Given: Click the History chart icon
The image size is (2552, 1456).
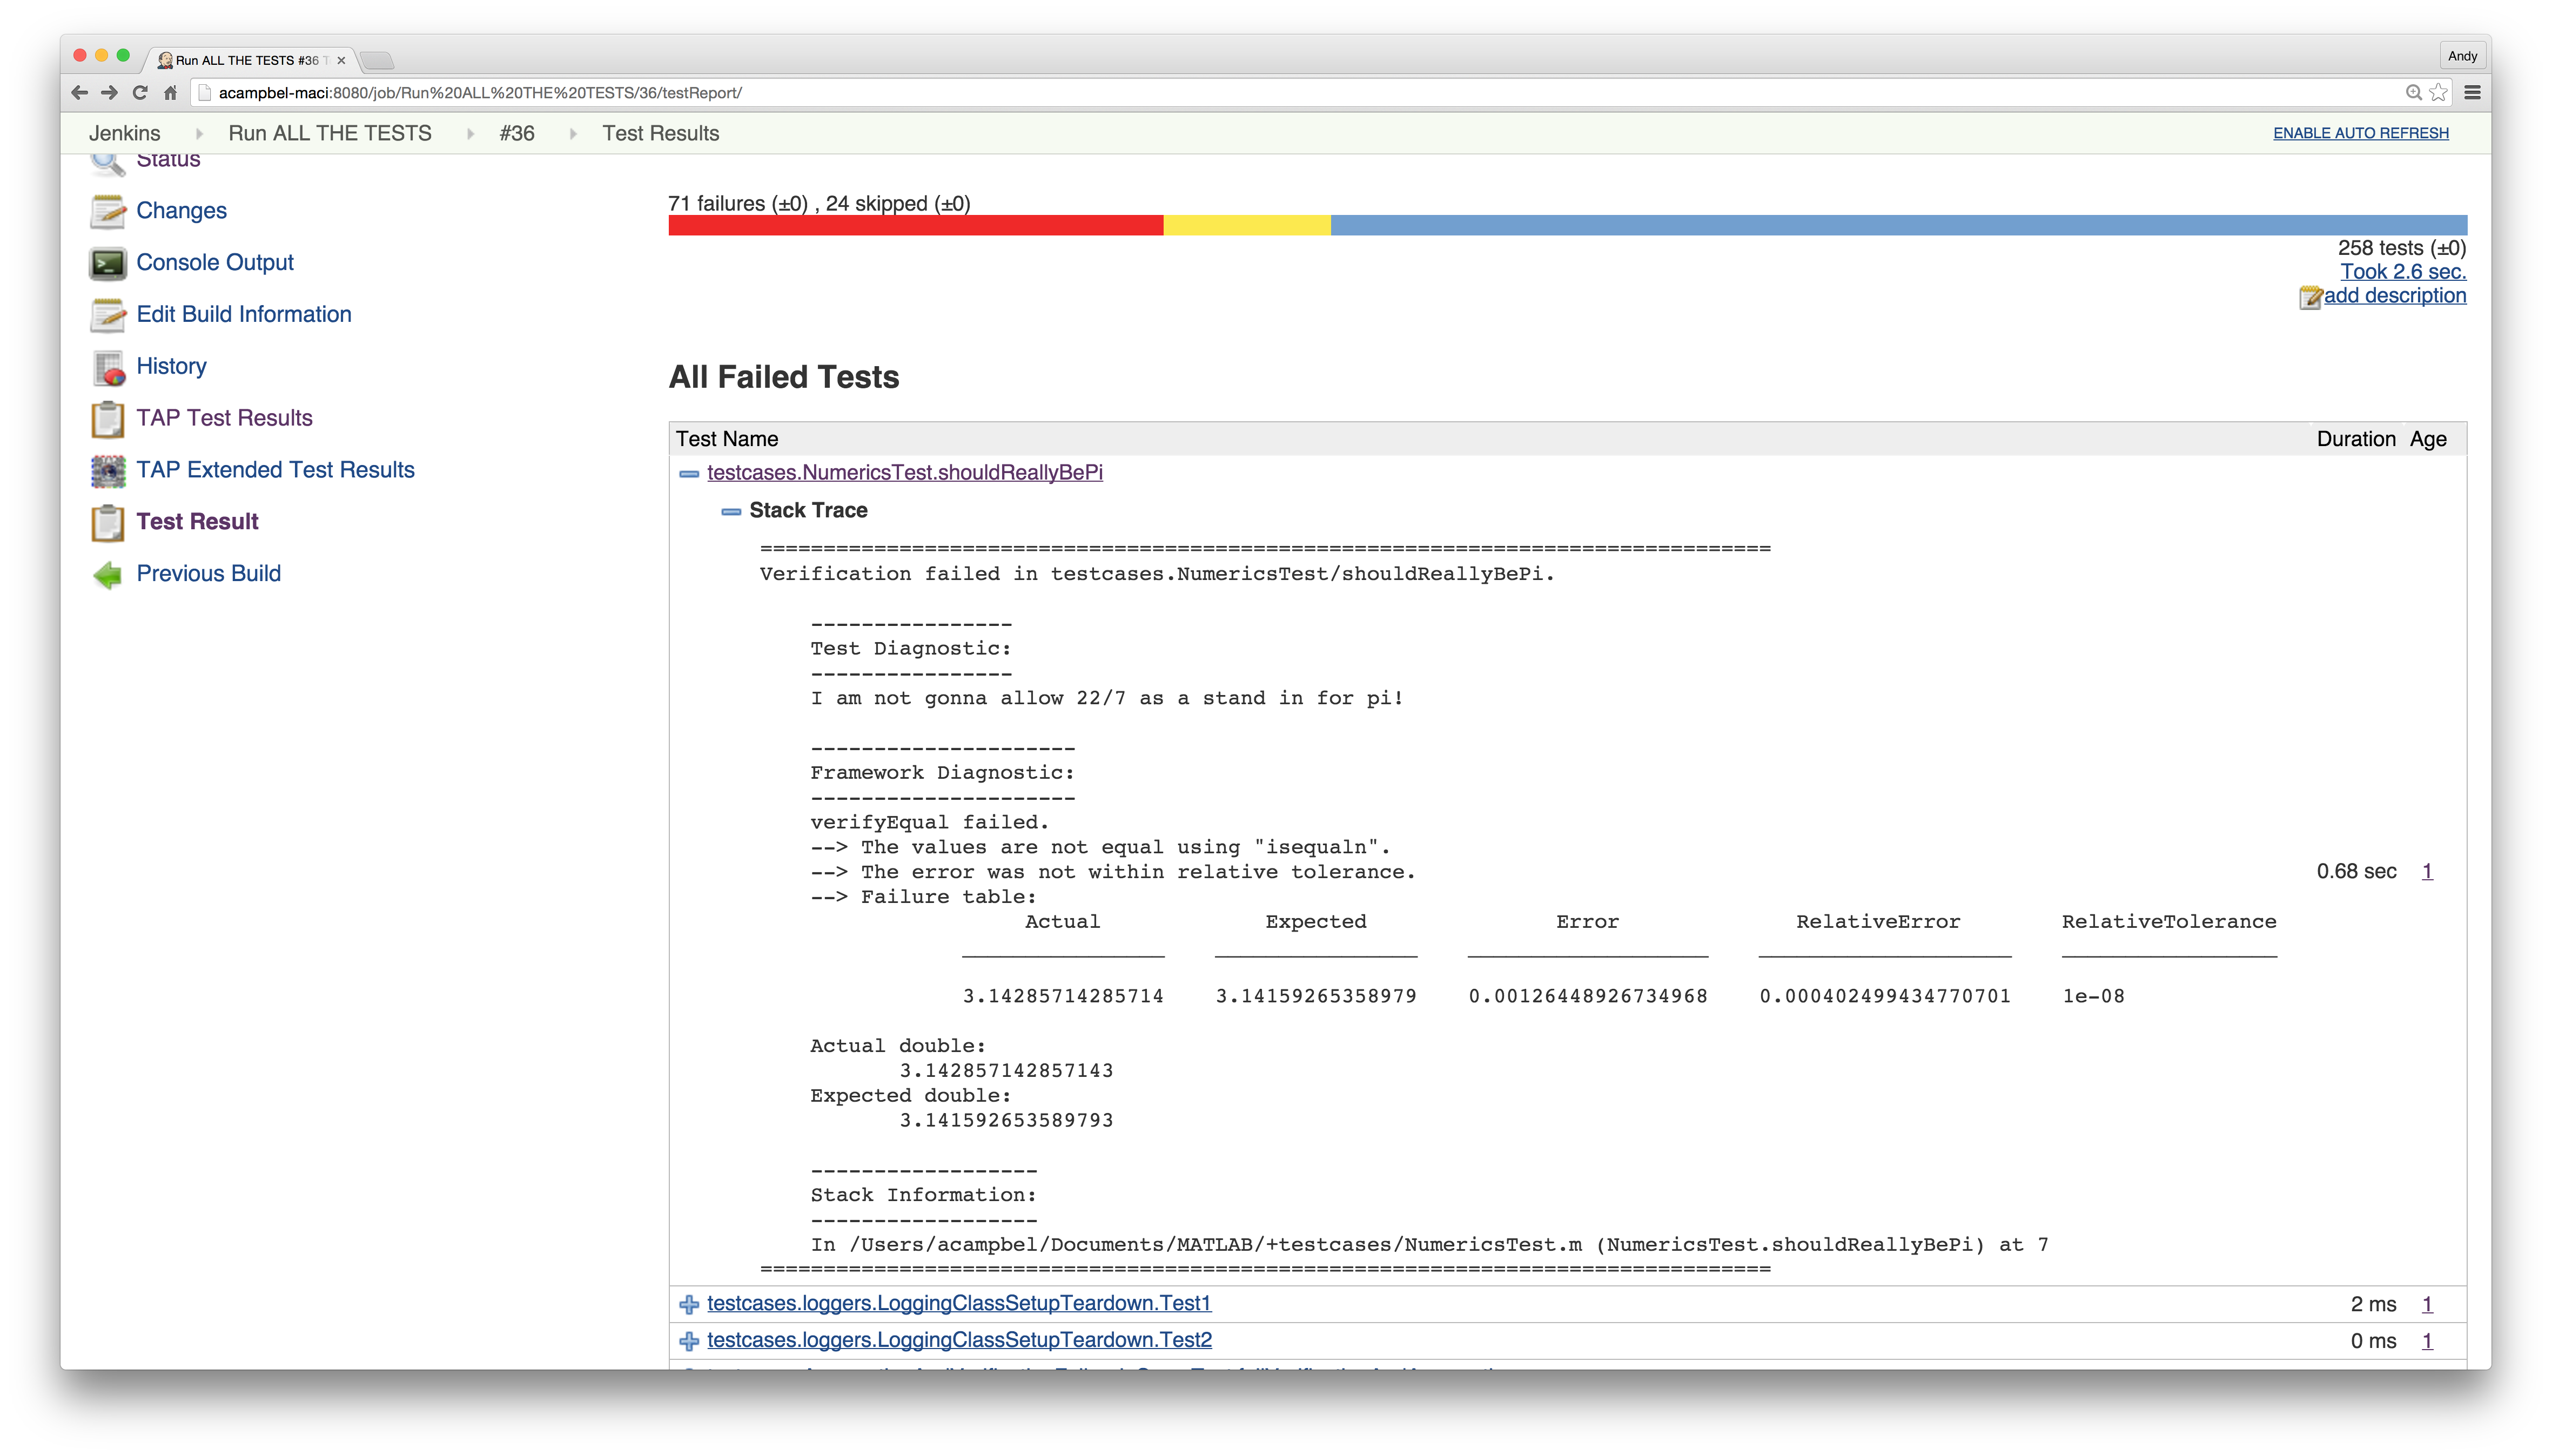Looking at the screenshot, I should (x=108, y=367).
